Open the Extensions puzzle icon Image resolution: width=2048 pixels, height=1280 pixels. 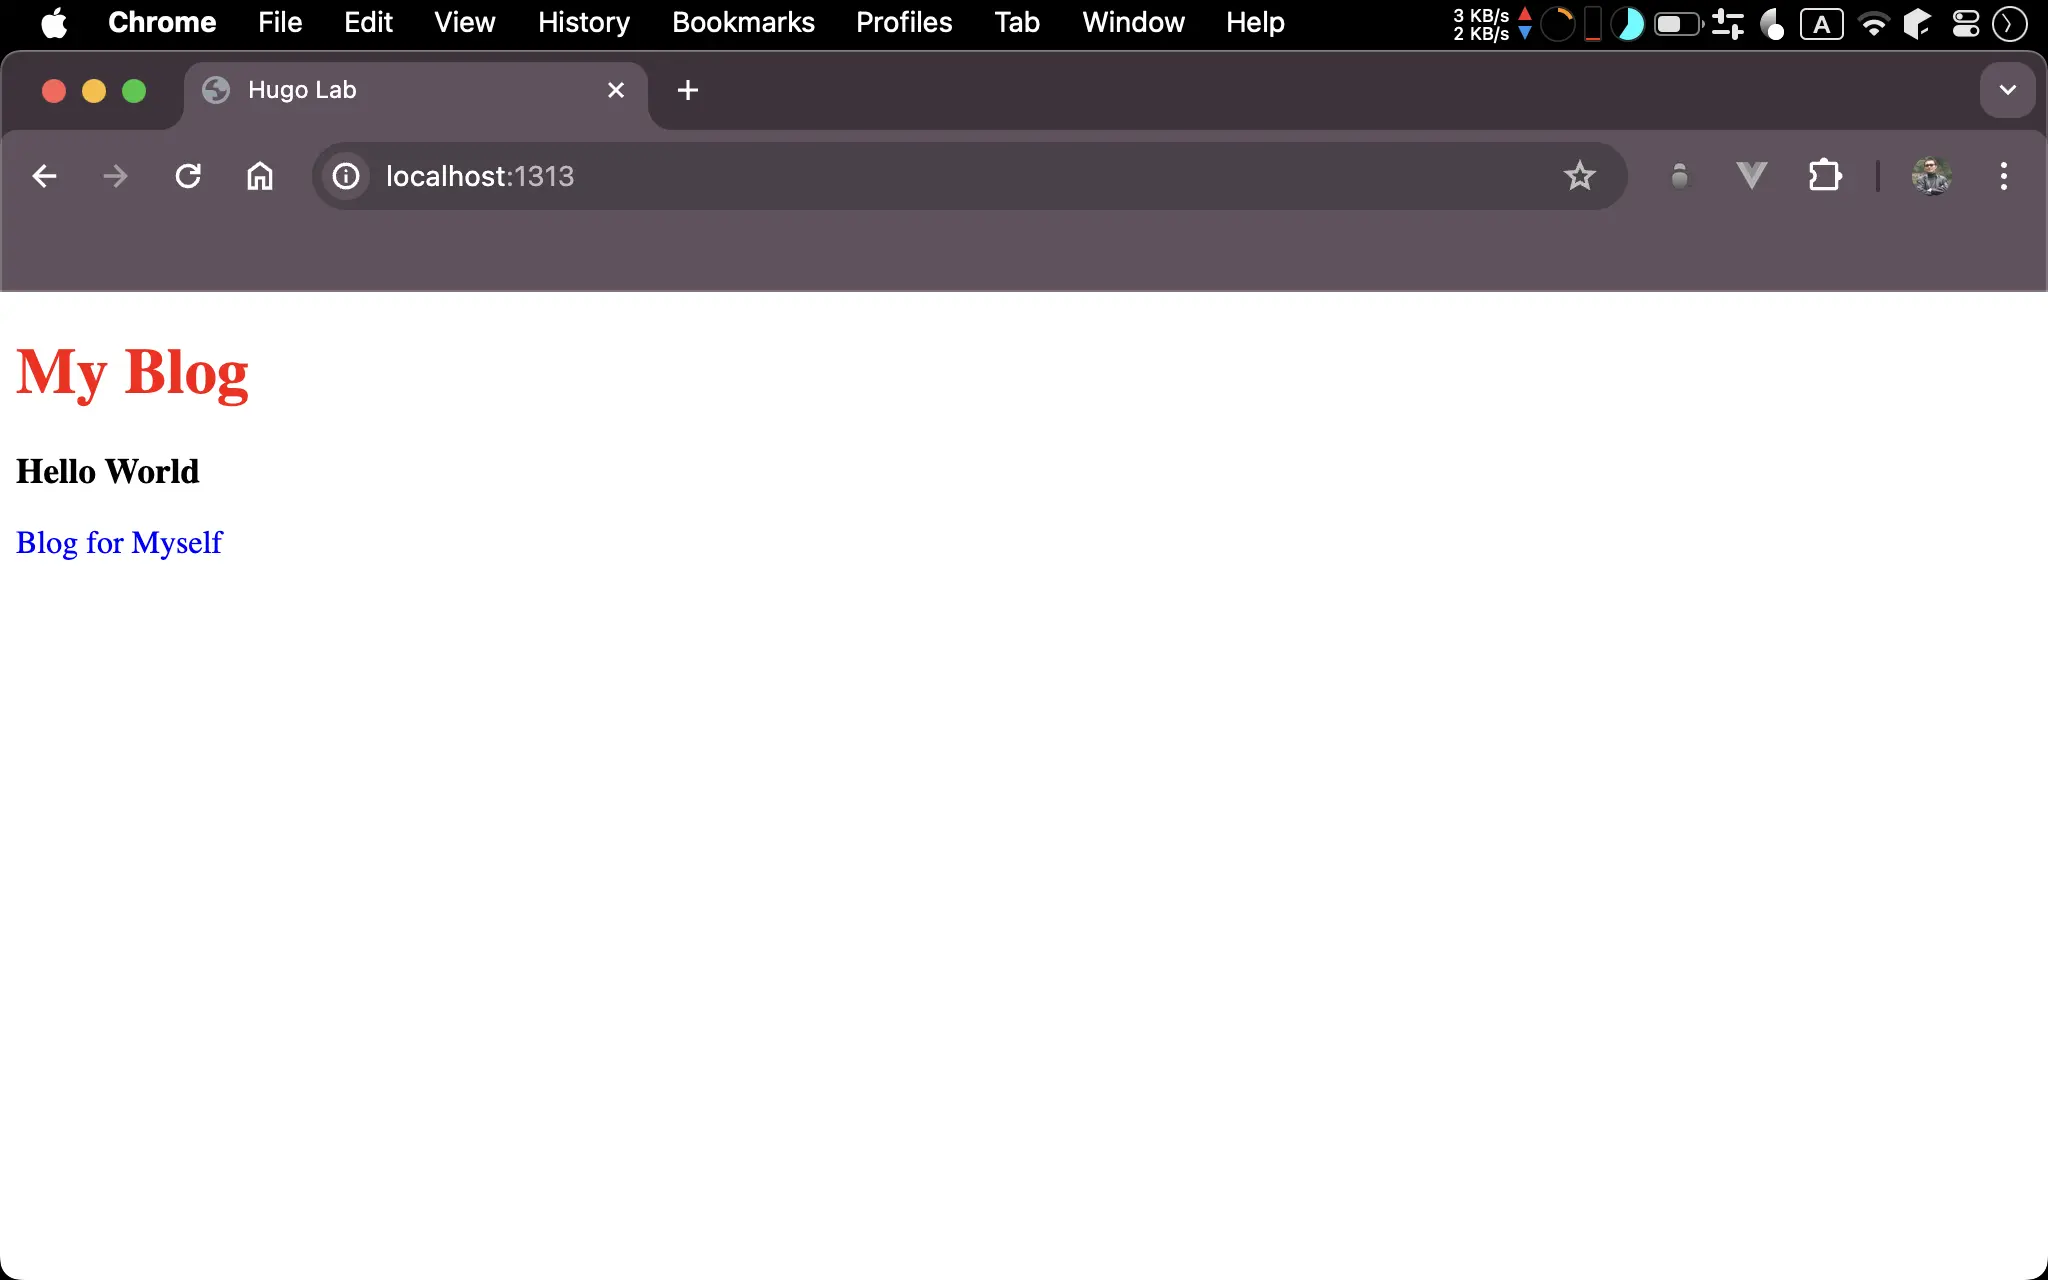point(1824,176)
